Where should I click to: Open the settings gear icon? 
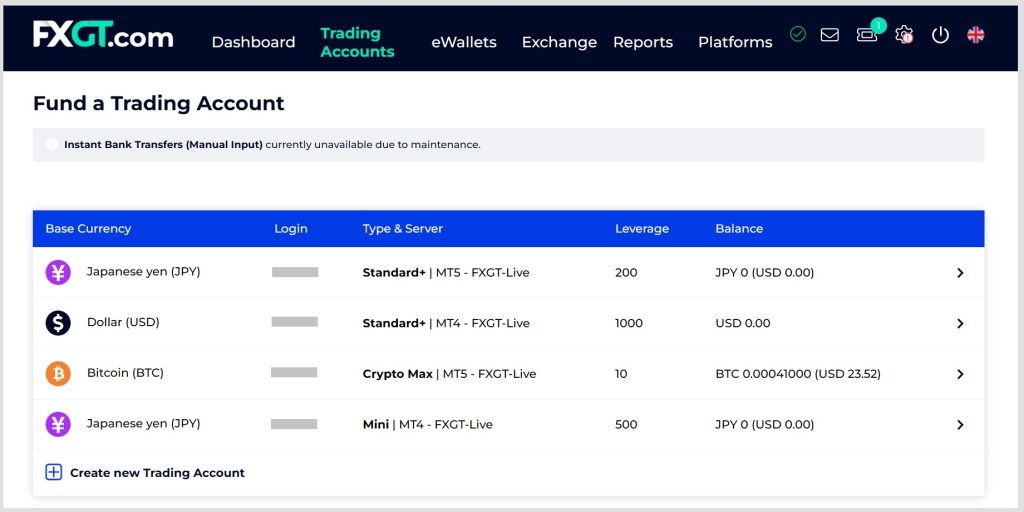pos(904,35)
